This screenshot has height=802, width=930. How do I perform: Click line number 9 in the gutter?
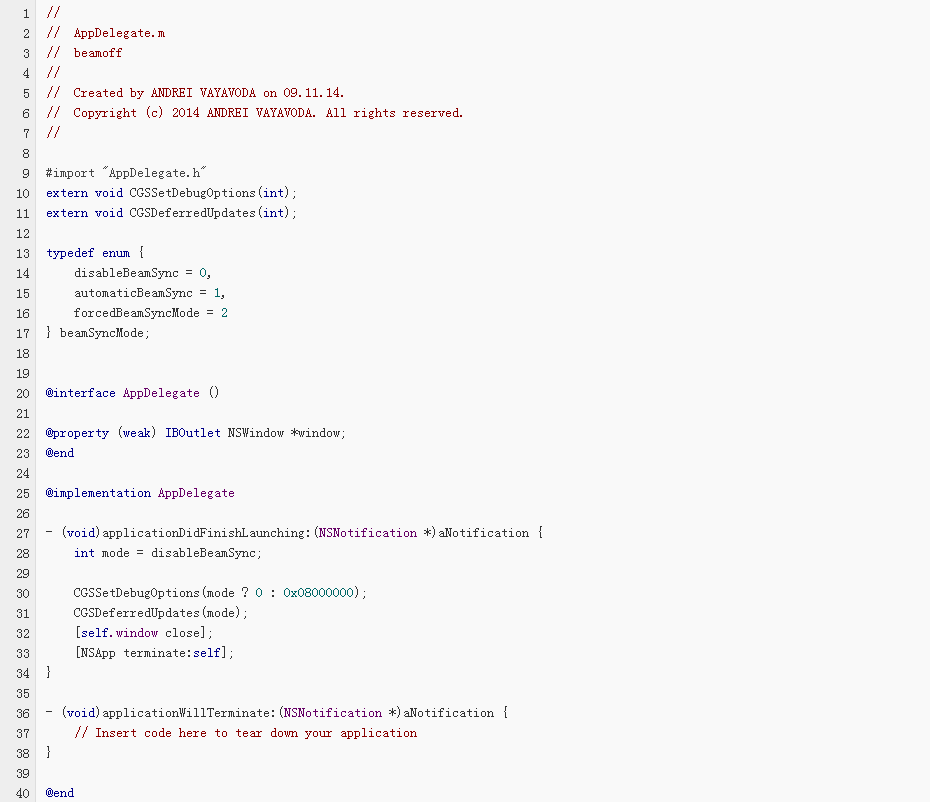(x=26, y=173)
